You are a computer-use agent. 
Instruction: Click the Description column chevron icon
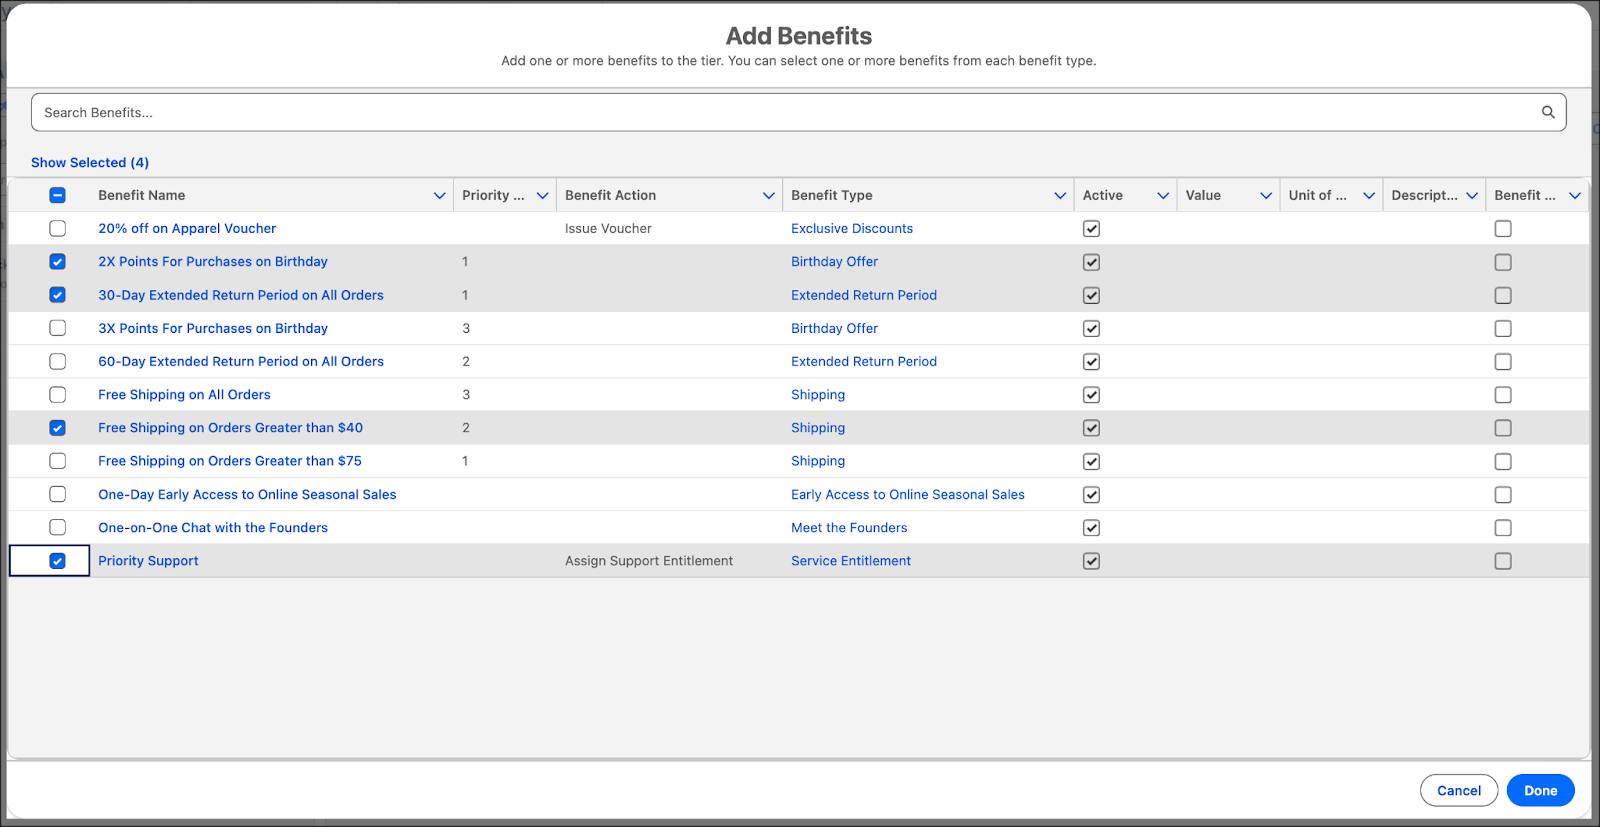1472,195
